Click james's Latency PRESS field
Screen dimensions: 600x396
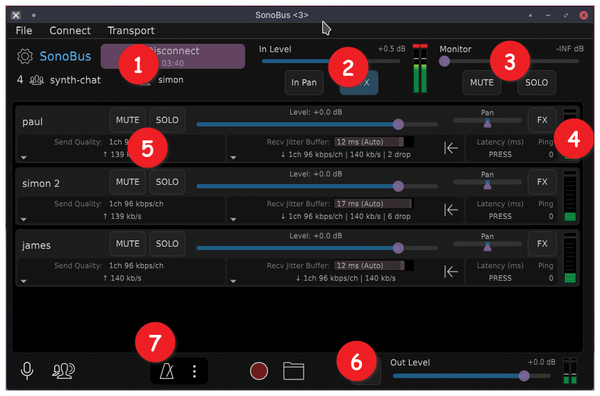500,278
